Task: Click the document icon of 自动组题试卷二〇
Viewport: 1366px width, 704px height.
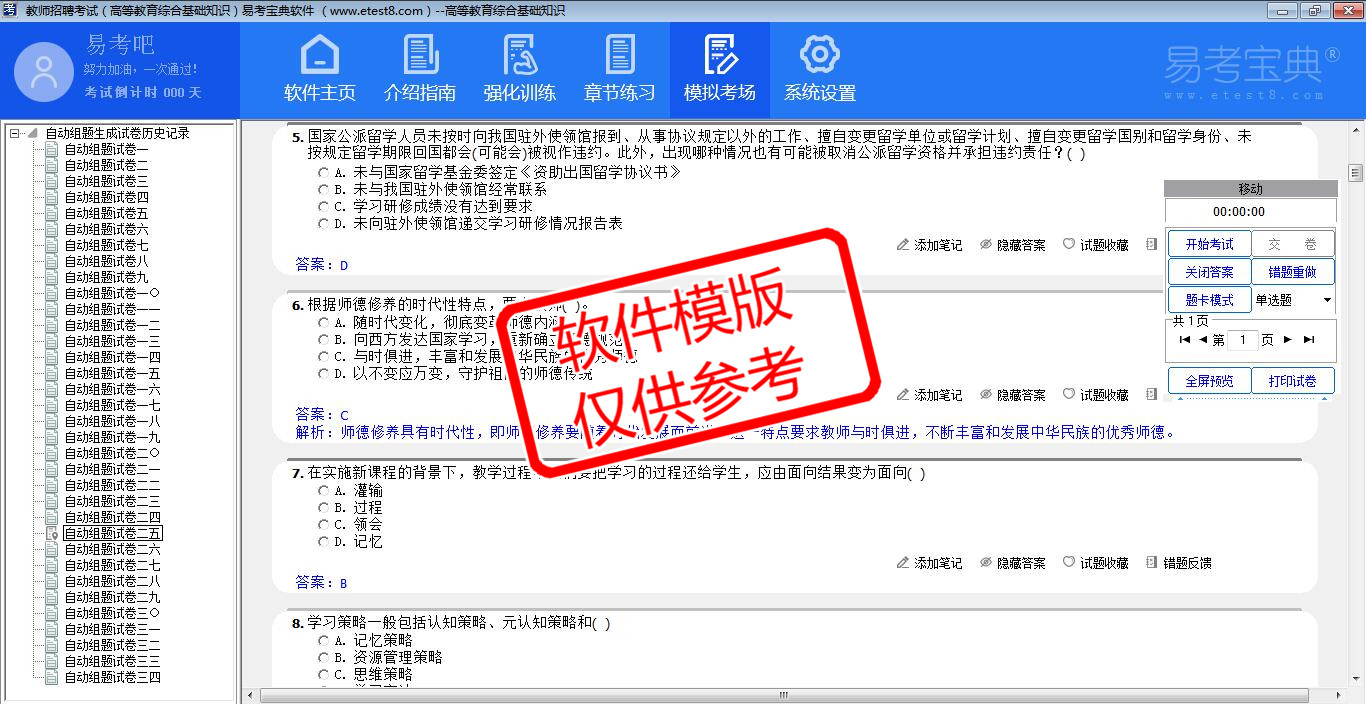Action: [52, 453]
